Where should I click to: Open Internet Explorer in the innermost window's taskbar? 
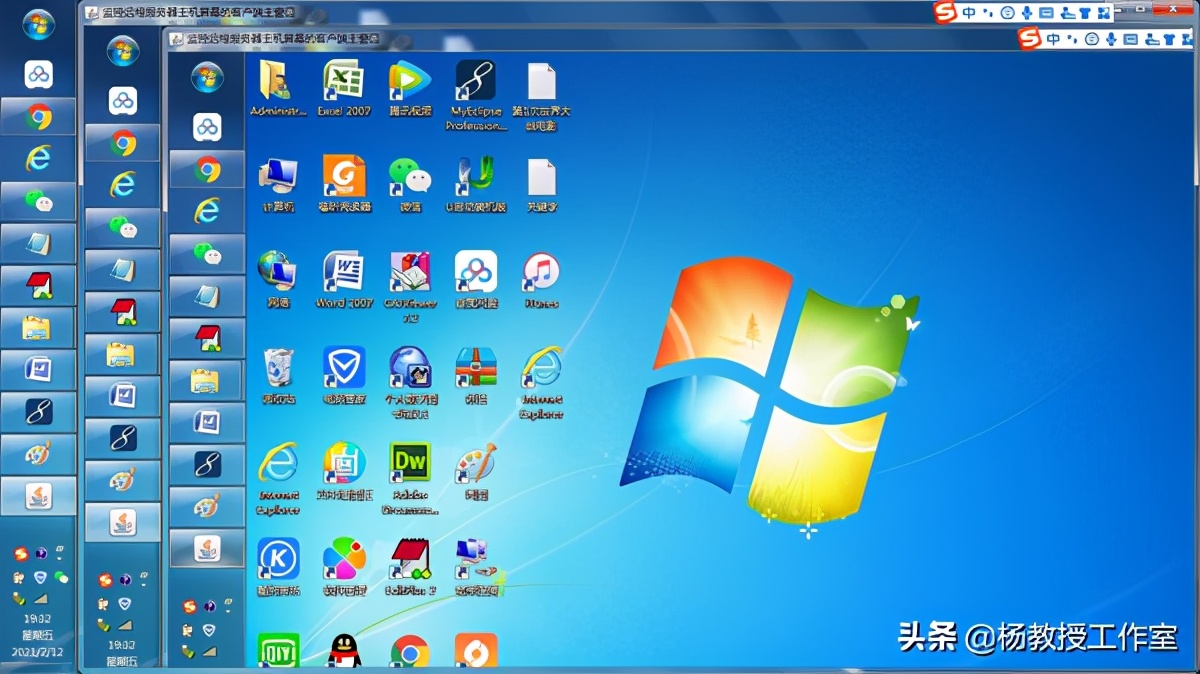[x=207, y=211]
